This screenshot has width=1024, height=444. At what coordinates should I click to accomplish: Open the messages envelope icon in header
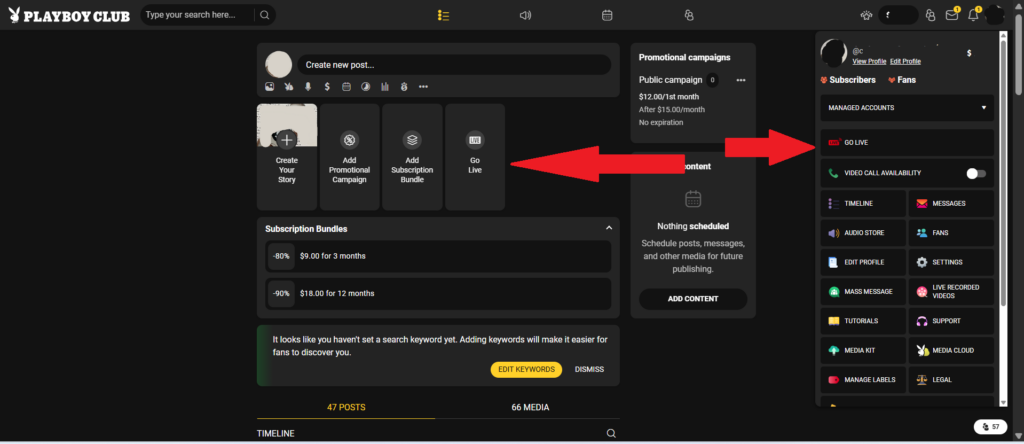tap(952, 16)
